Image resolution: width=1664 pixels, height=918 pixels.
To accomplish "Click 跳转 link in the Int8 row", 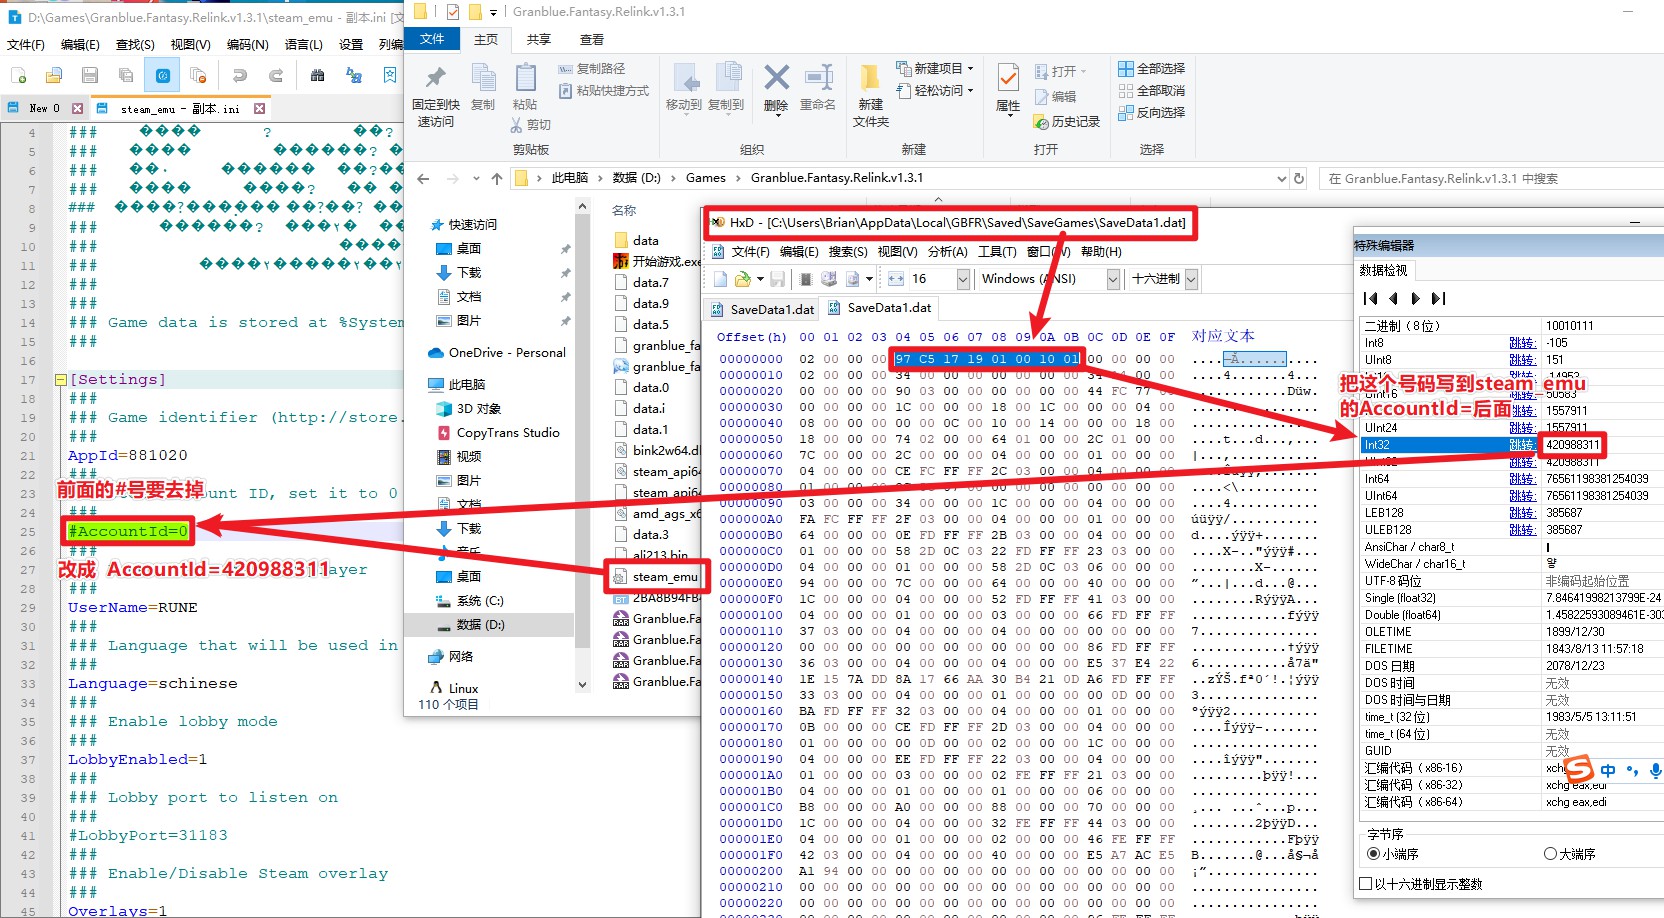I will (1522, 343).
